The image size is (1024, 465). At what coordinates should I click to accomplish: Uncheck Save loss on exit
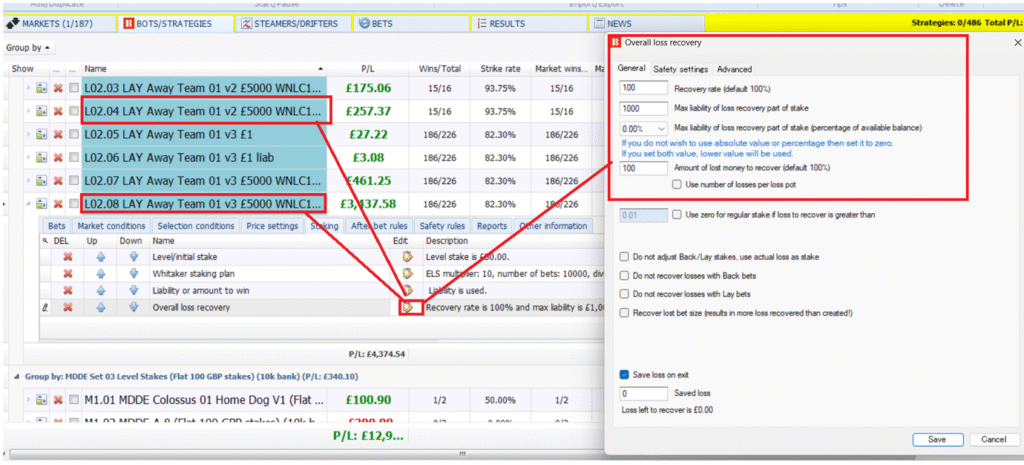click(x=625, y=375)
